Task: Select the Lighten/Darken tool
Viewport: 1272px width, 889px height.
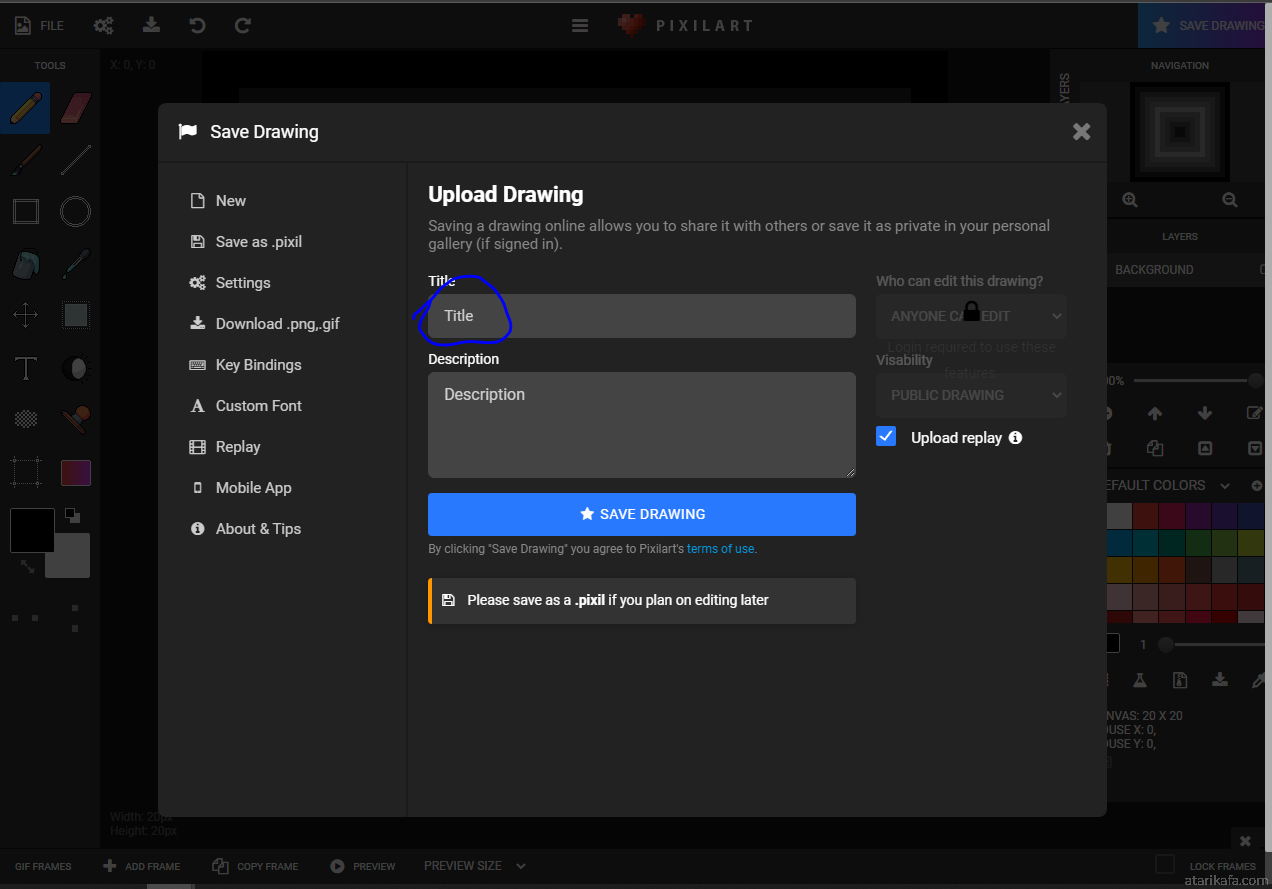Action: point(76,368)
